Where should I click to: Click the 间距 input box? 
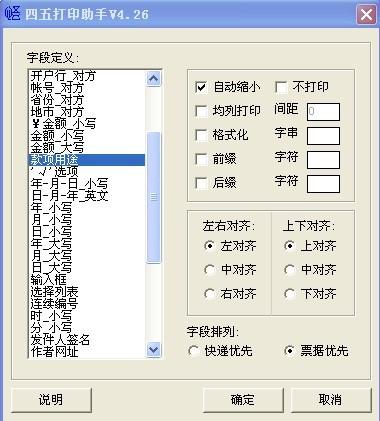323,112
